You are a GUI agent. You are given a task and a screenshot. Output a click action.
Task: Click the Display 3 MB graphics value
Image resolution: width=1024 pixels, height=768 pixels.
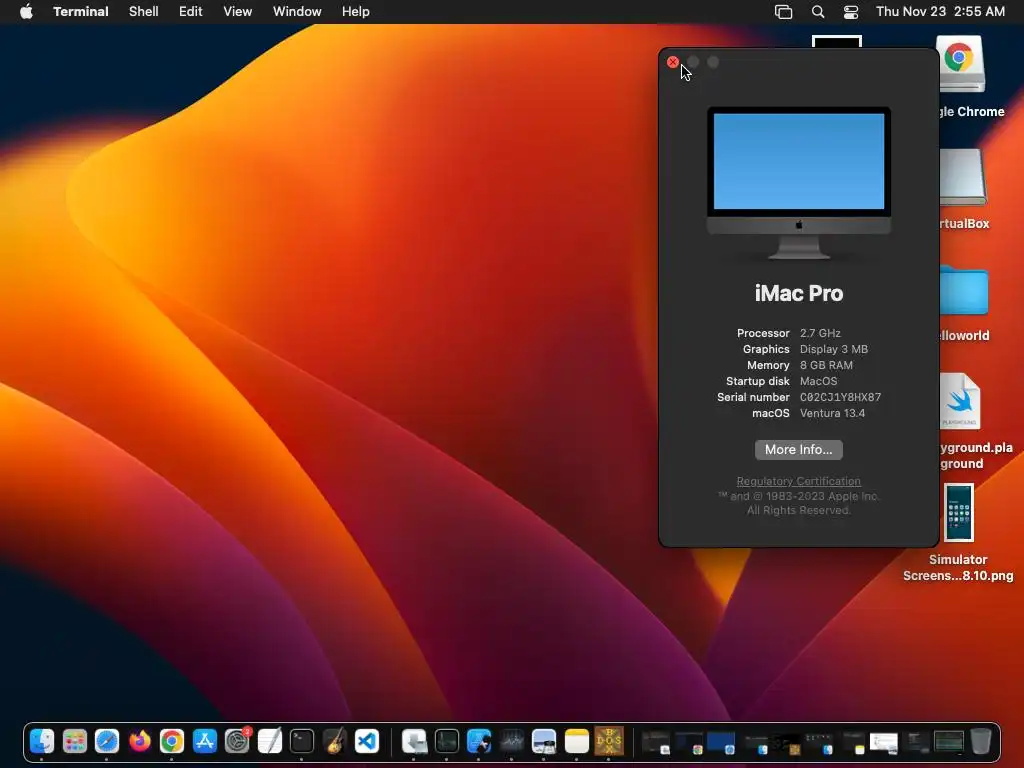[x=834, y=349]
